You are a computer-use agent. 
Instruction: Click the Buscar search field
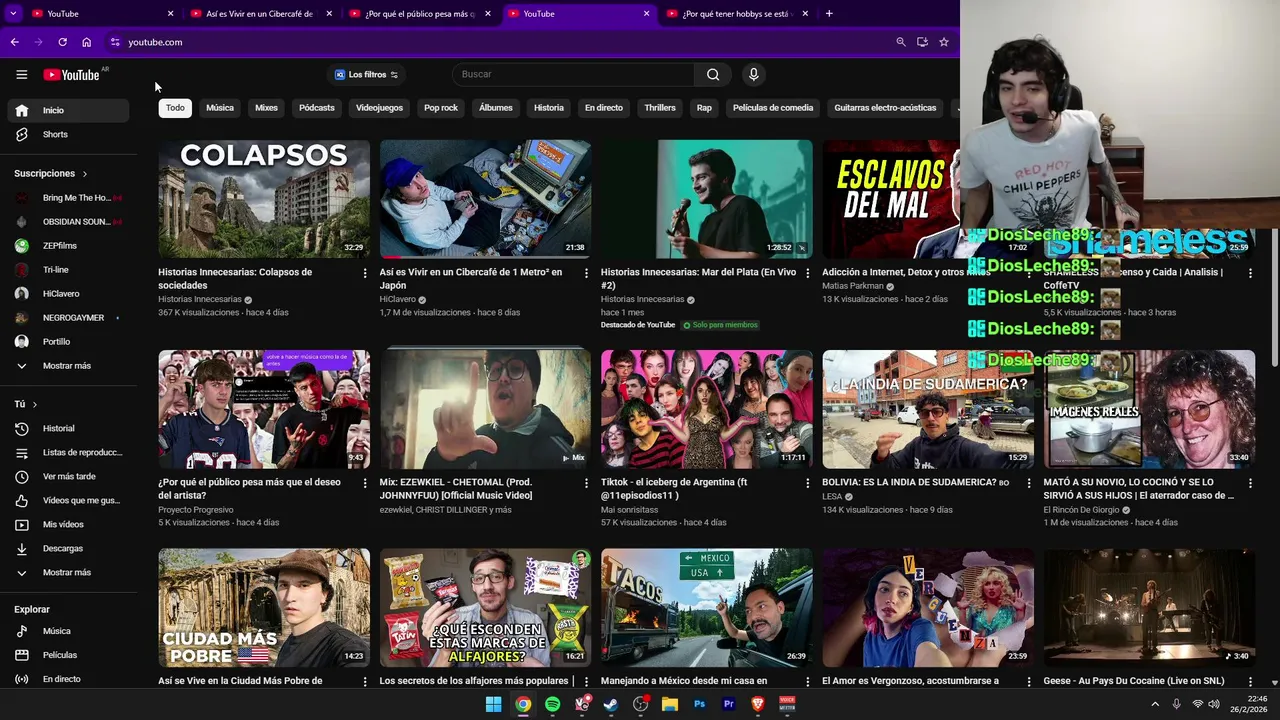coord(573,74)
